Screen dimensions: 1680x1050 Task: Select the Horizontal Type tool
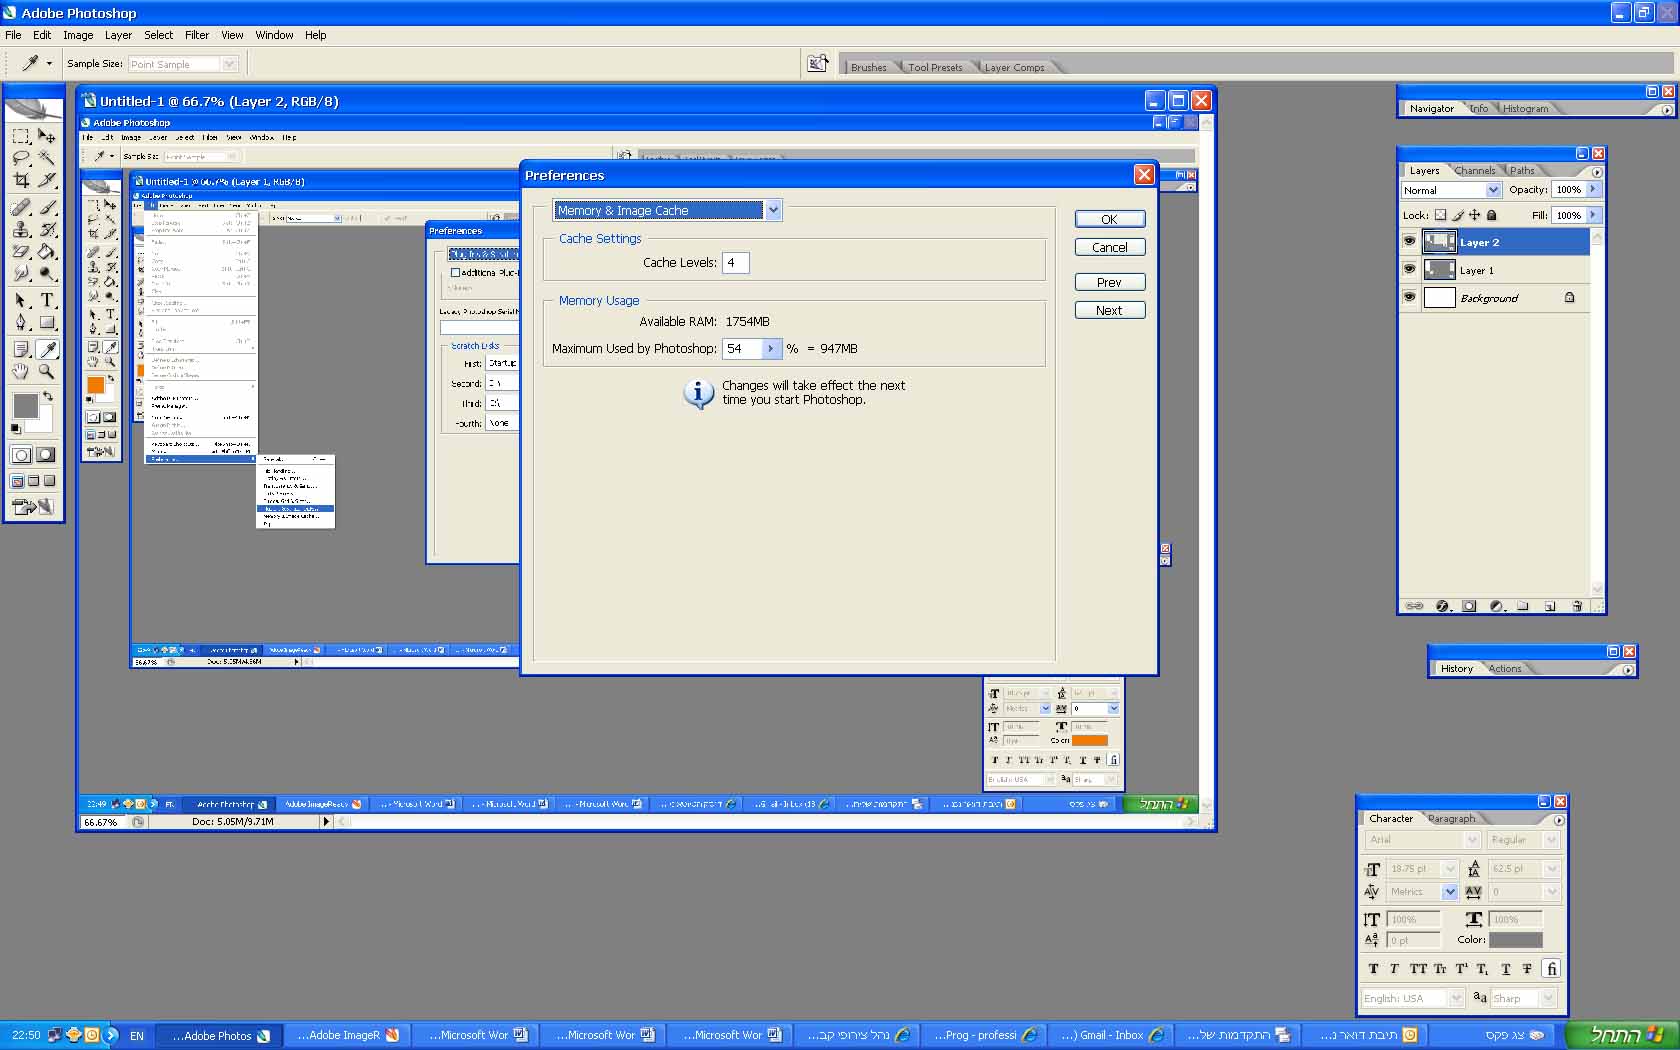point(47,300)
